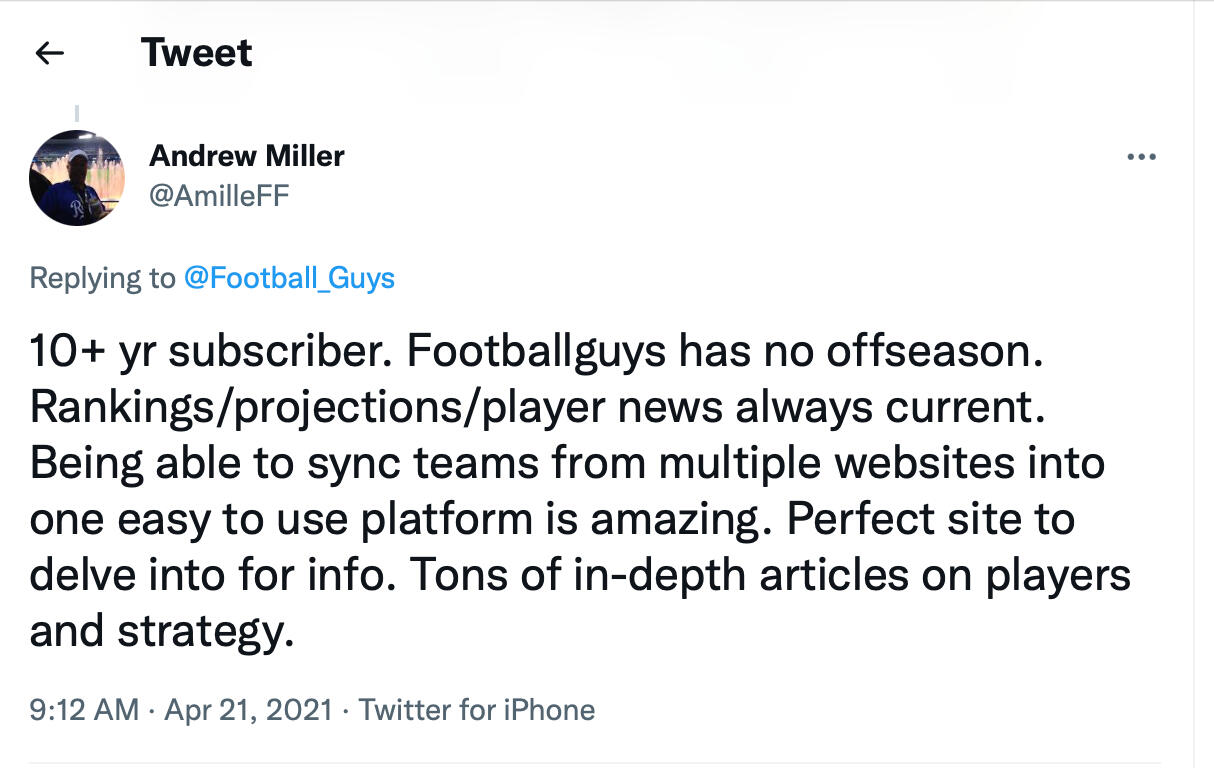
Task: Click the back arrow icon
Action: (x=49, y=53)
